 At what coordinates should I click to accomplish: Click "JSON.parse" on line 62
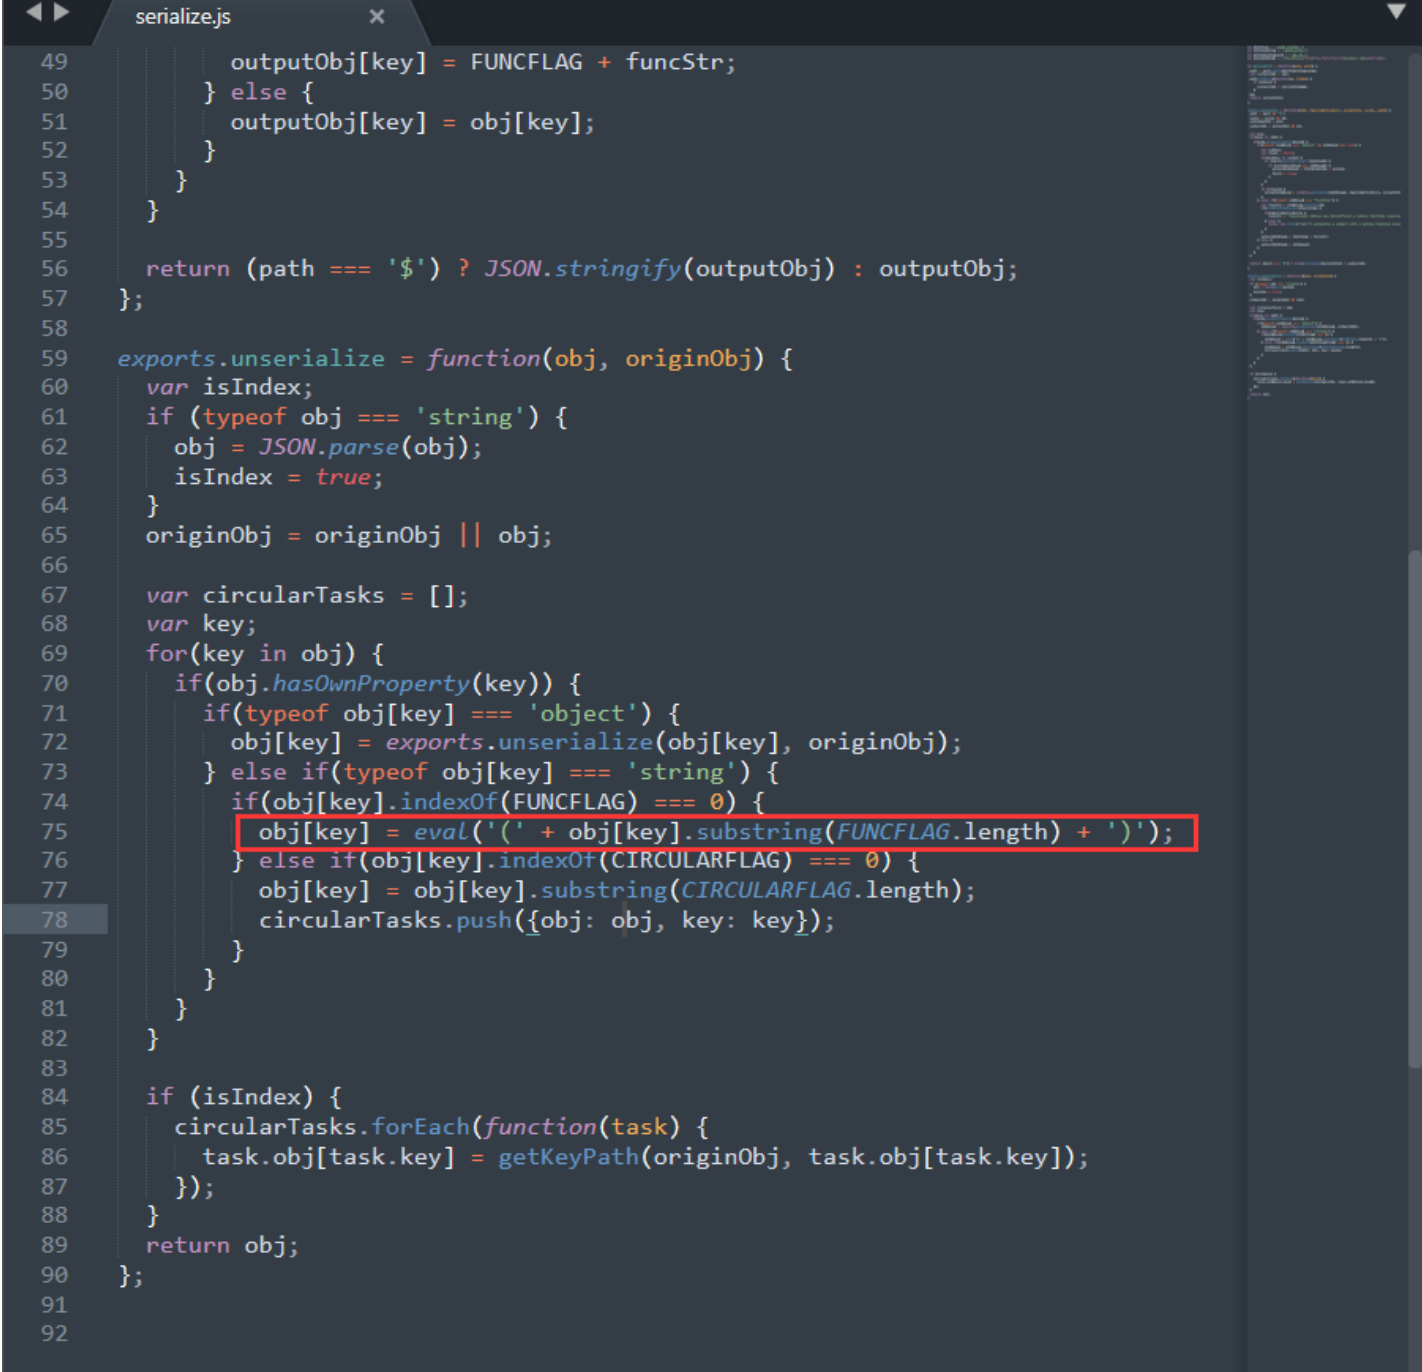pyautogui.click(x=329, y=447)
